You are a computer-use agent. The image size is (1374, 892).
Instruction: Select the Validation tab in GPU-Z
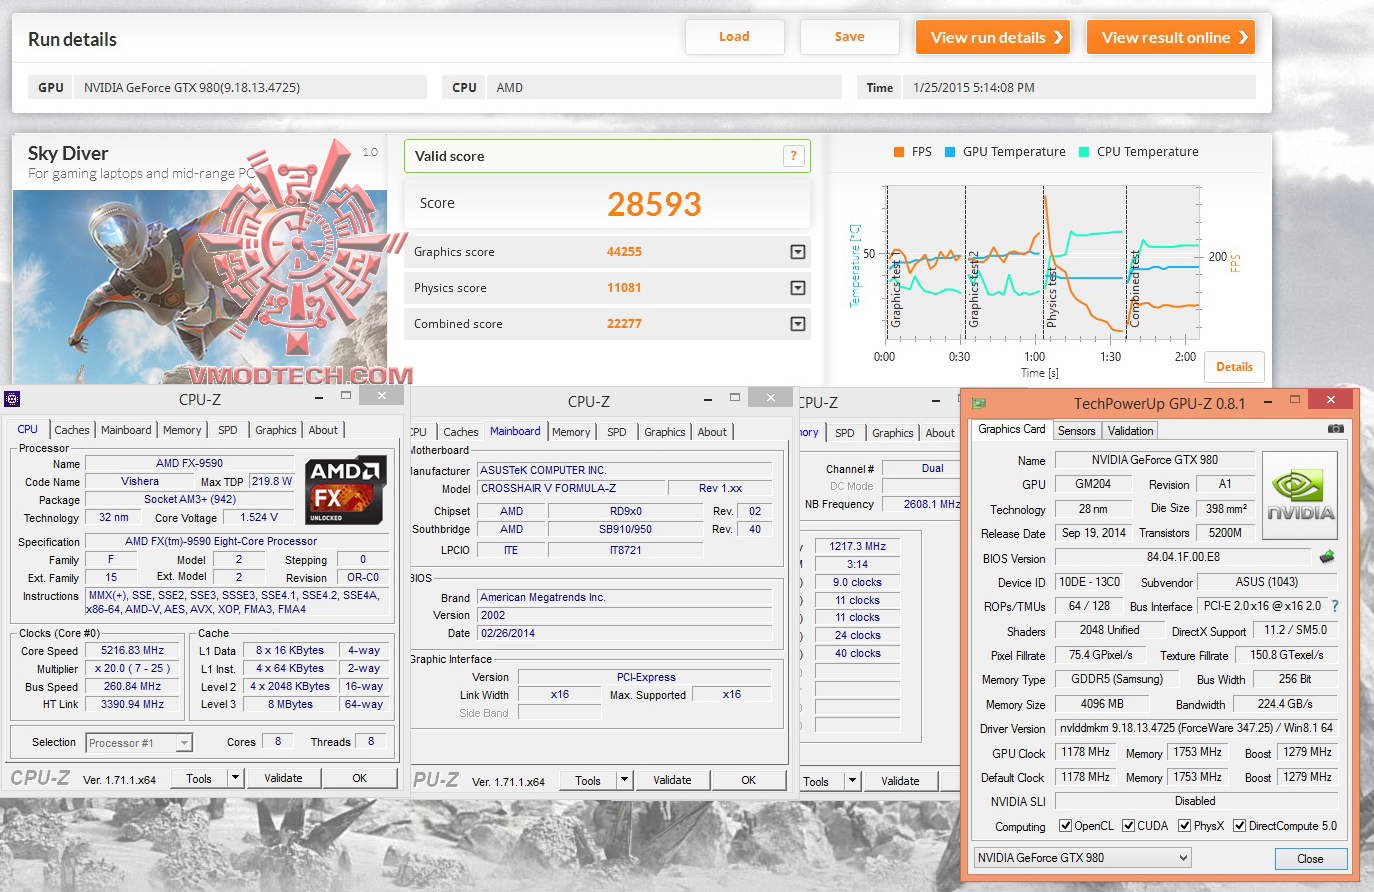1131,431
